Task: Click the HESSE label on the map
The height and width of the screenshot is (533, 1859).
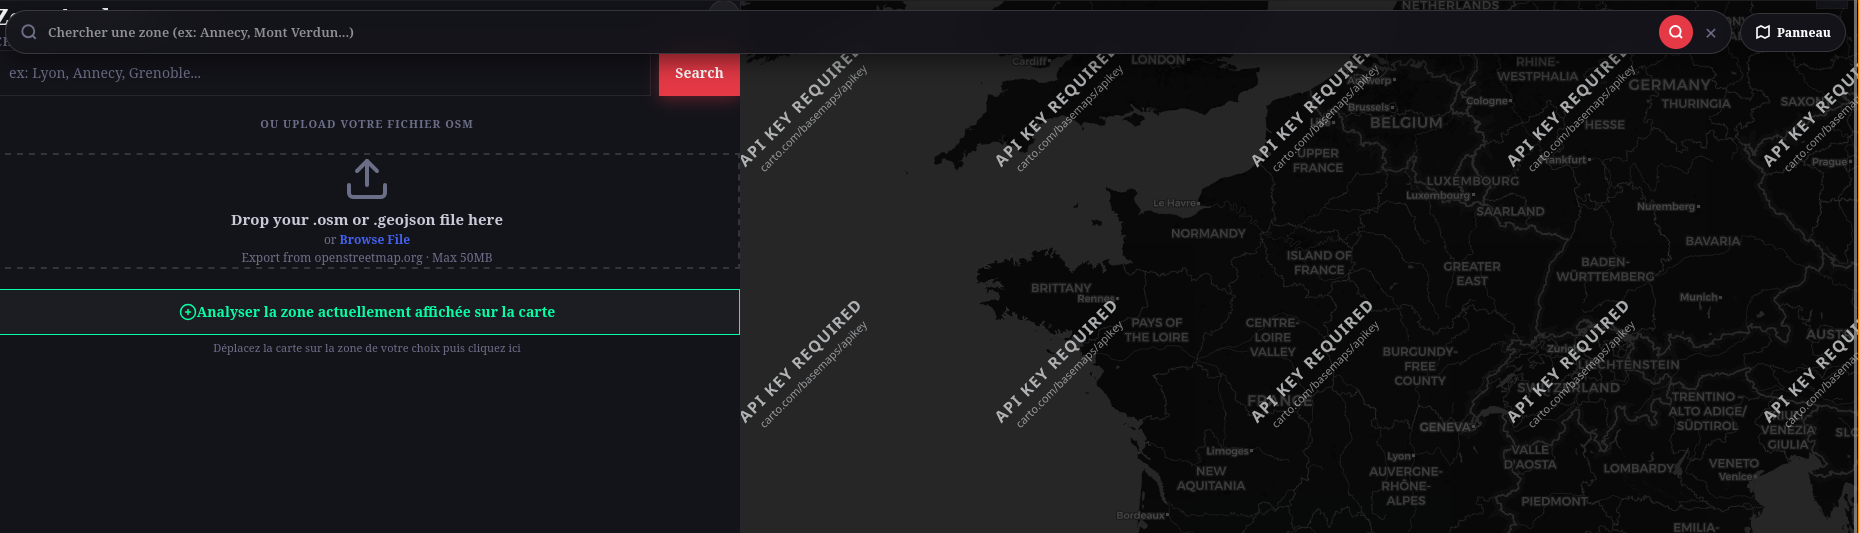Action: tap(1605, 125)
